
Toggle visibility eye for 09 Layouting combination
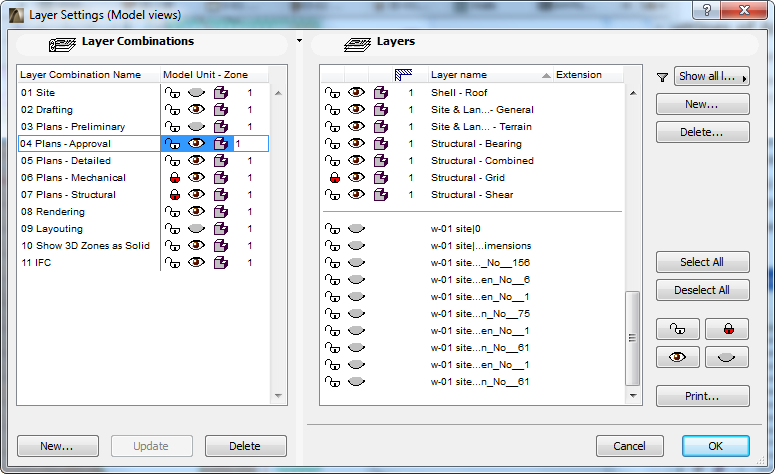[196, 228]
